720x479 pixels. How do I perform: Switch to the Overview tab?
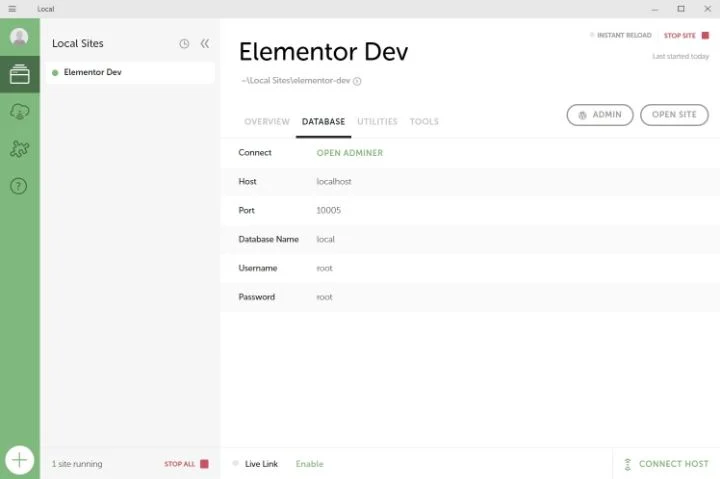click(267, 122)
